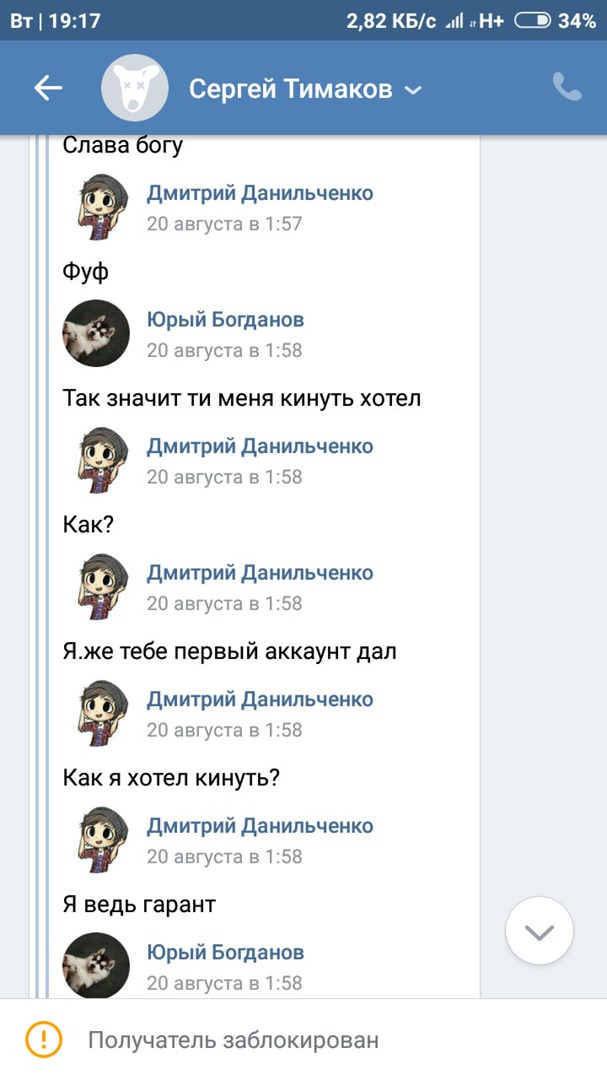Open Сергей Тимаков's deleted-profile dog avatar
Viewport: 607px width, 1080px height.
click(x=134, y=89)
